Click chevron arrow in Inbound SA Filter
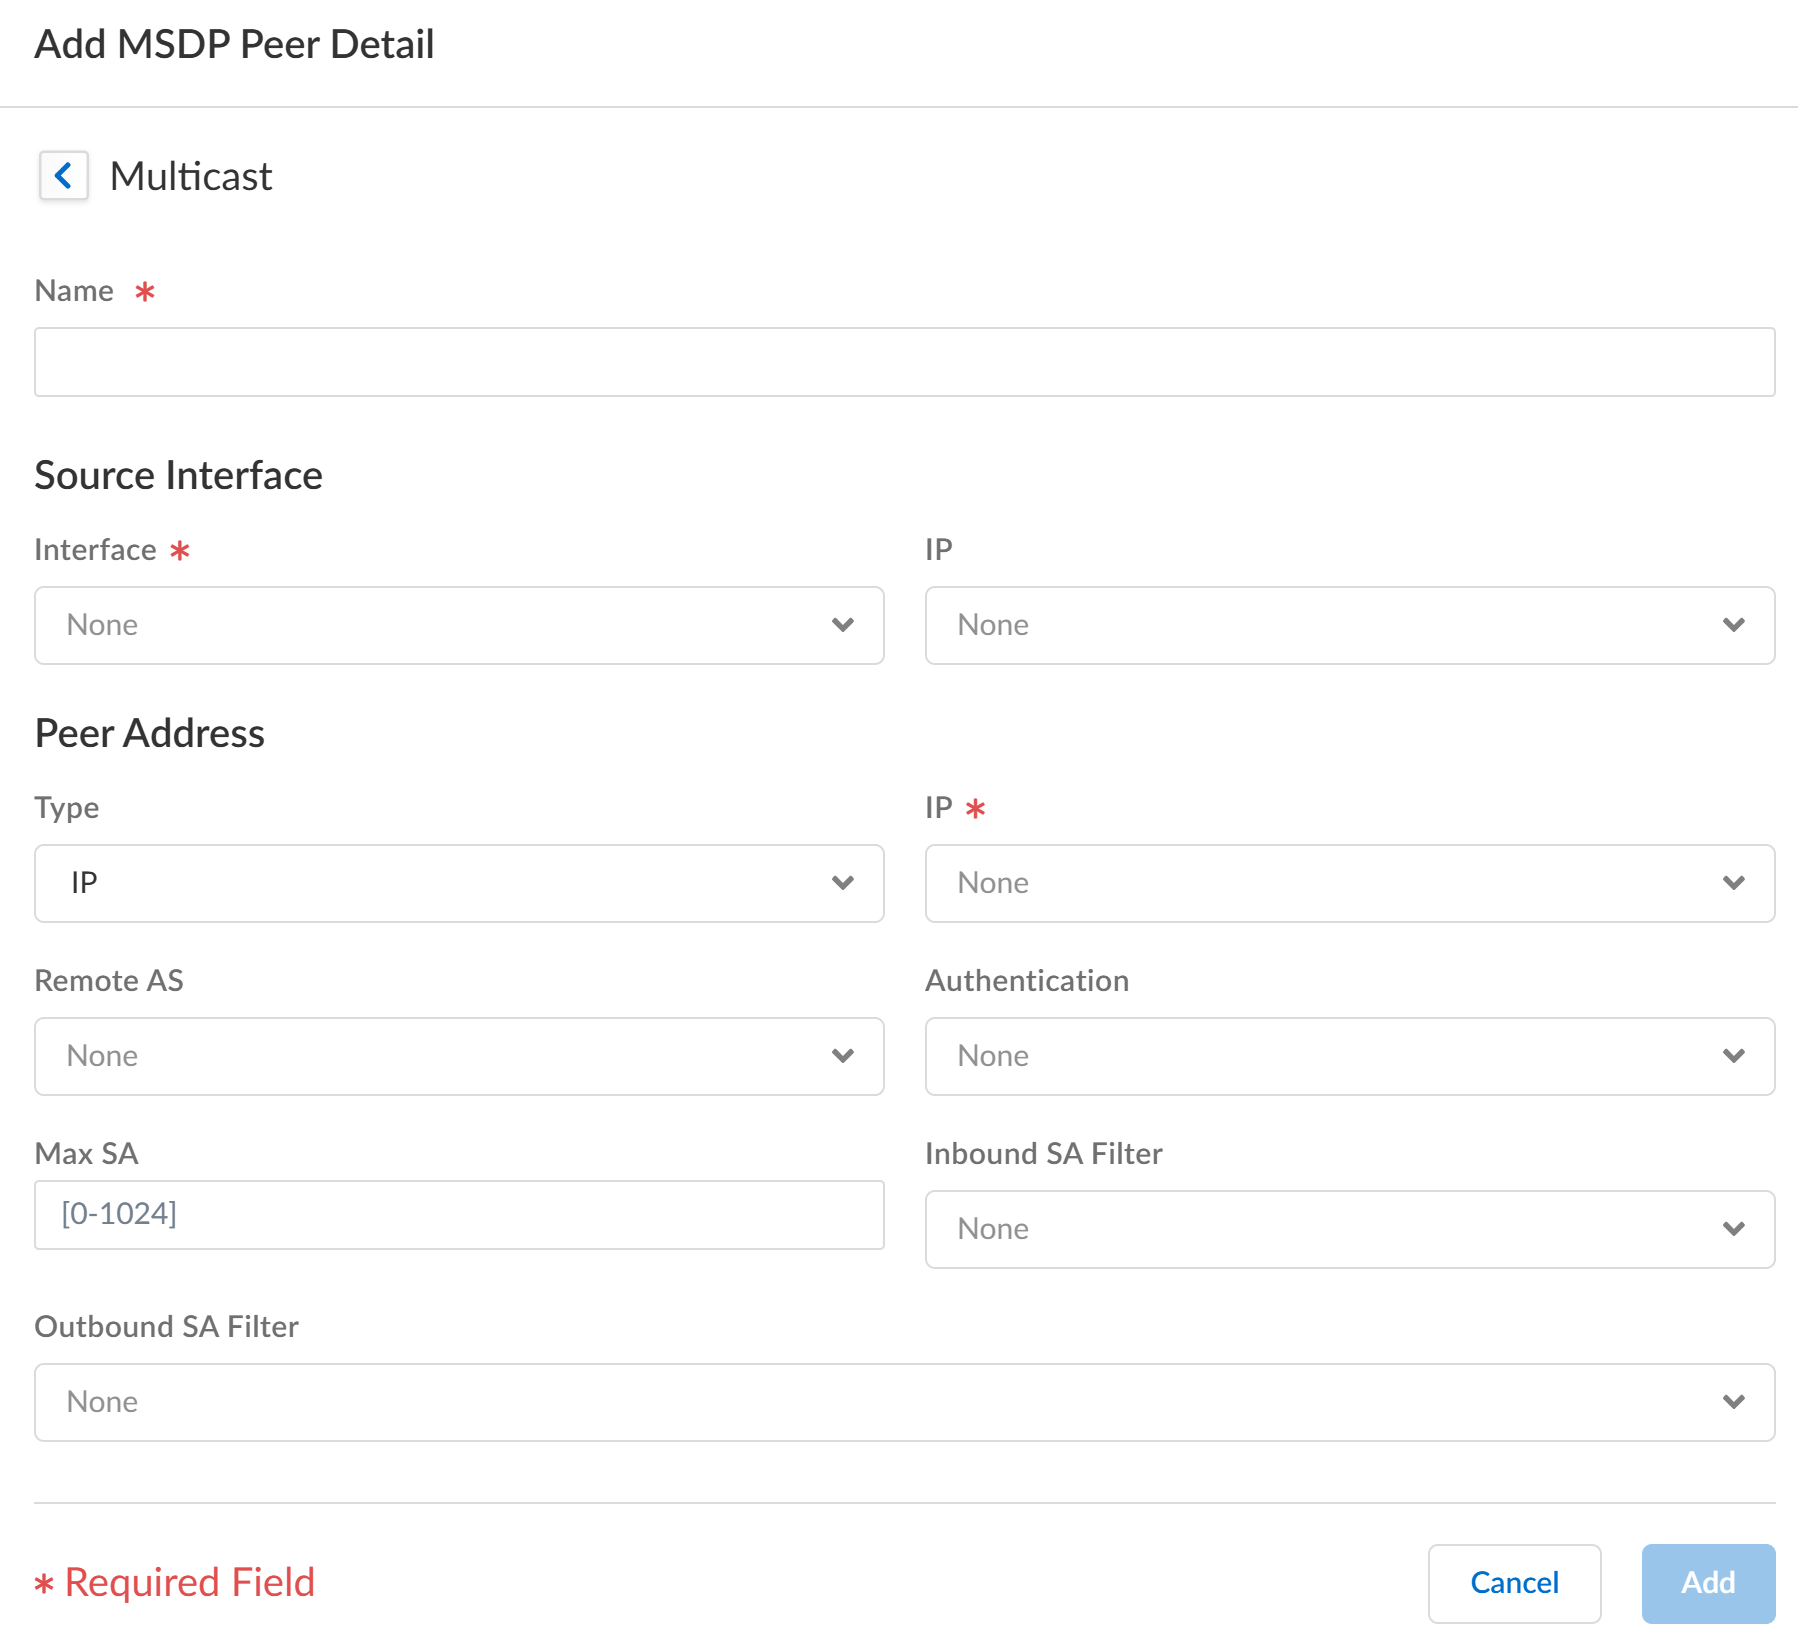 (x=1734, y=1229)
